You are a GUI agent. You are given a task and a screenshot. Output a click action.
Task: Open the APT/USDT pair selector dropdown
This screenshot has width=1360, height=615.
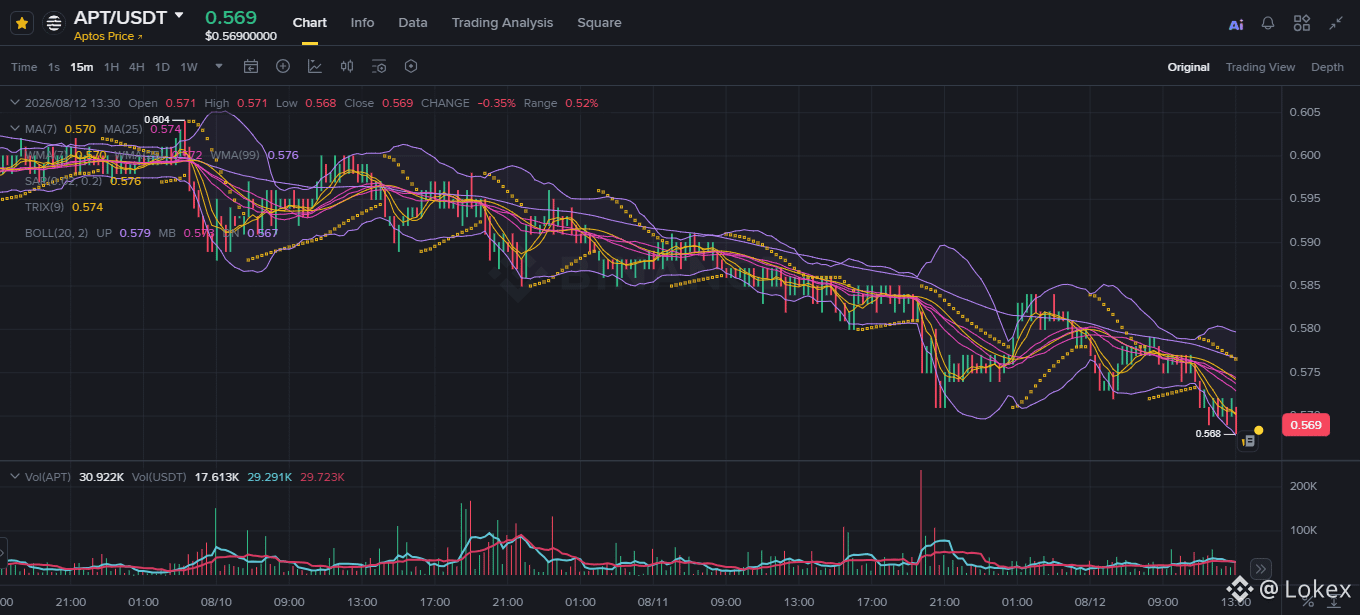point(179,15)
